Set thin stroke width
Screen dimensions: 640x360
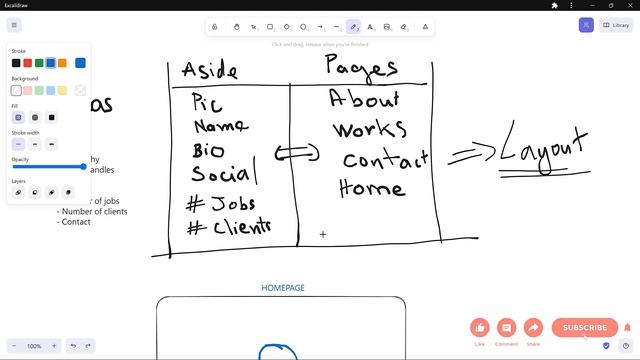pyautogui.click(x=18, y=144)
